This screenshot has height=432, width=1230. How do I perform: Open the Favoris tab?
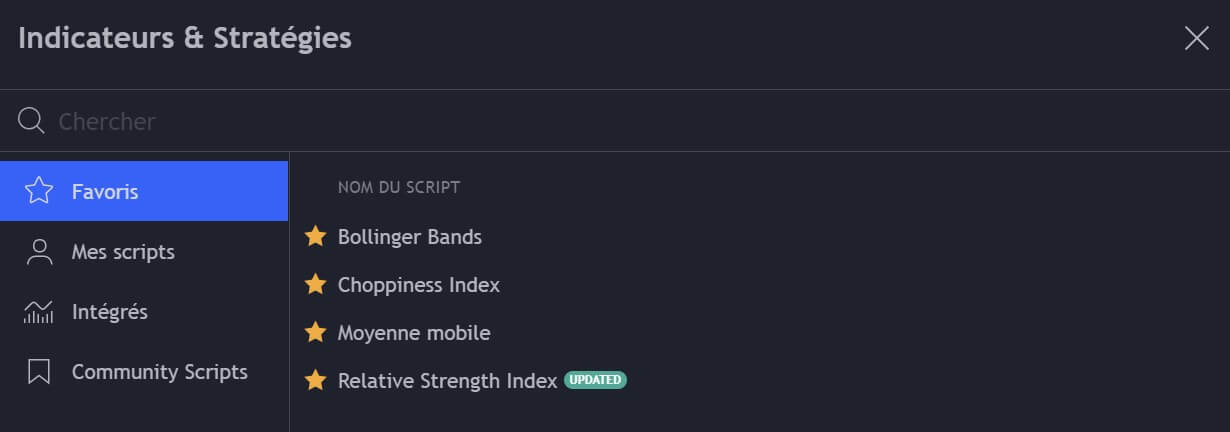click(x=105, y=191)
